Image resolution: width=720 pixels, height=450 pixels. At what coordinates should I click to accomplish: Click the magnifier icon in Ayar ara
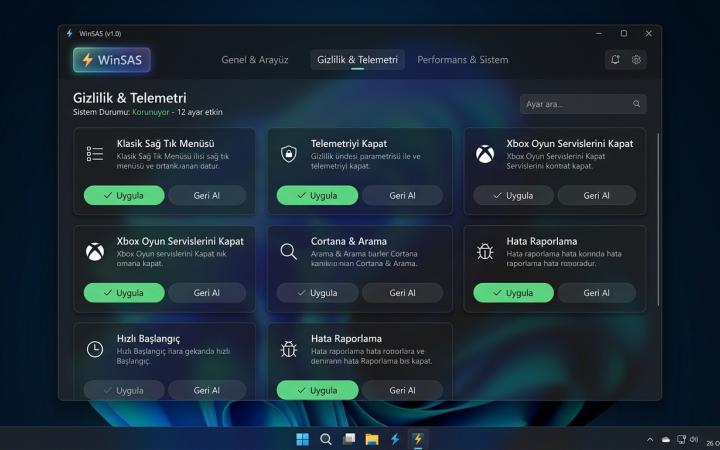click(x=636, y=104)
